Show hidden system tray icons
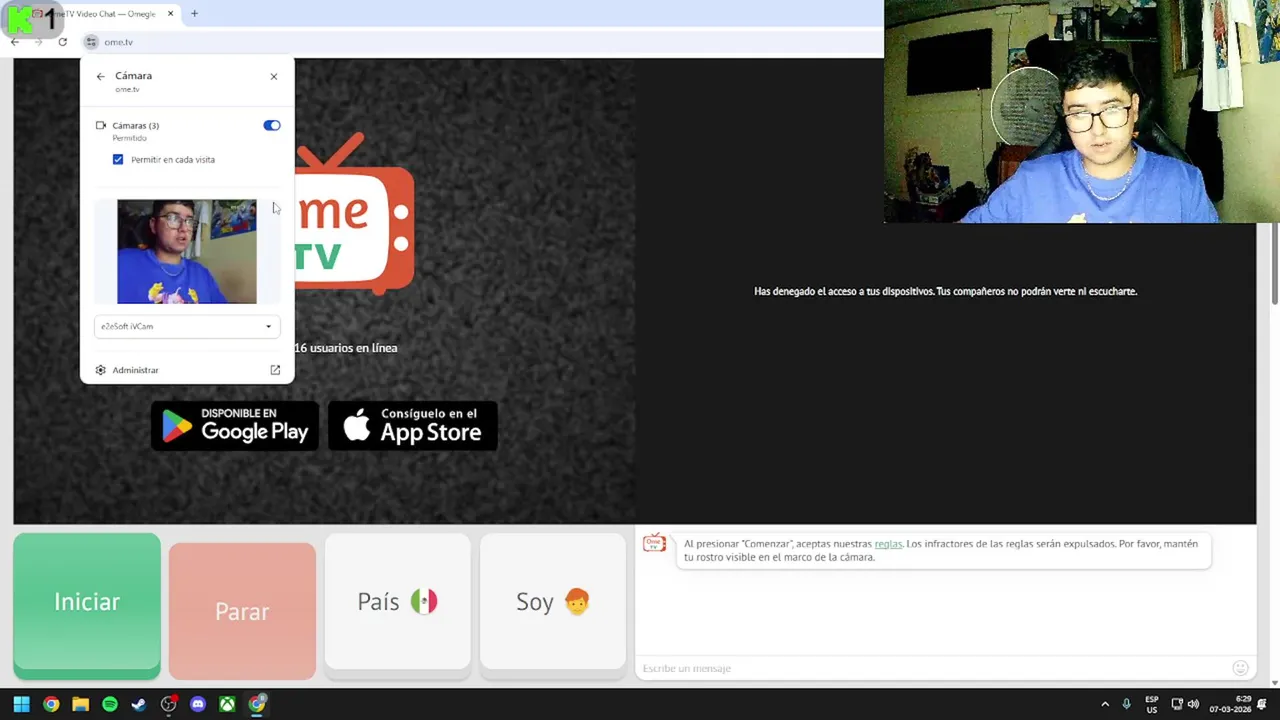 1105,704
